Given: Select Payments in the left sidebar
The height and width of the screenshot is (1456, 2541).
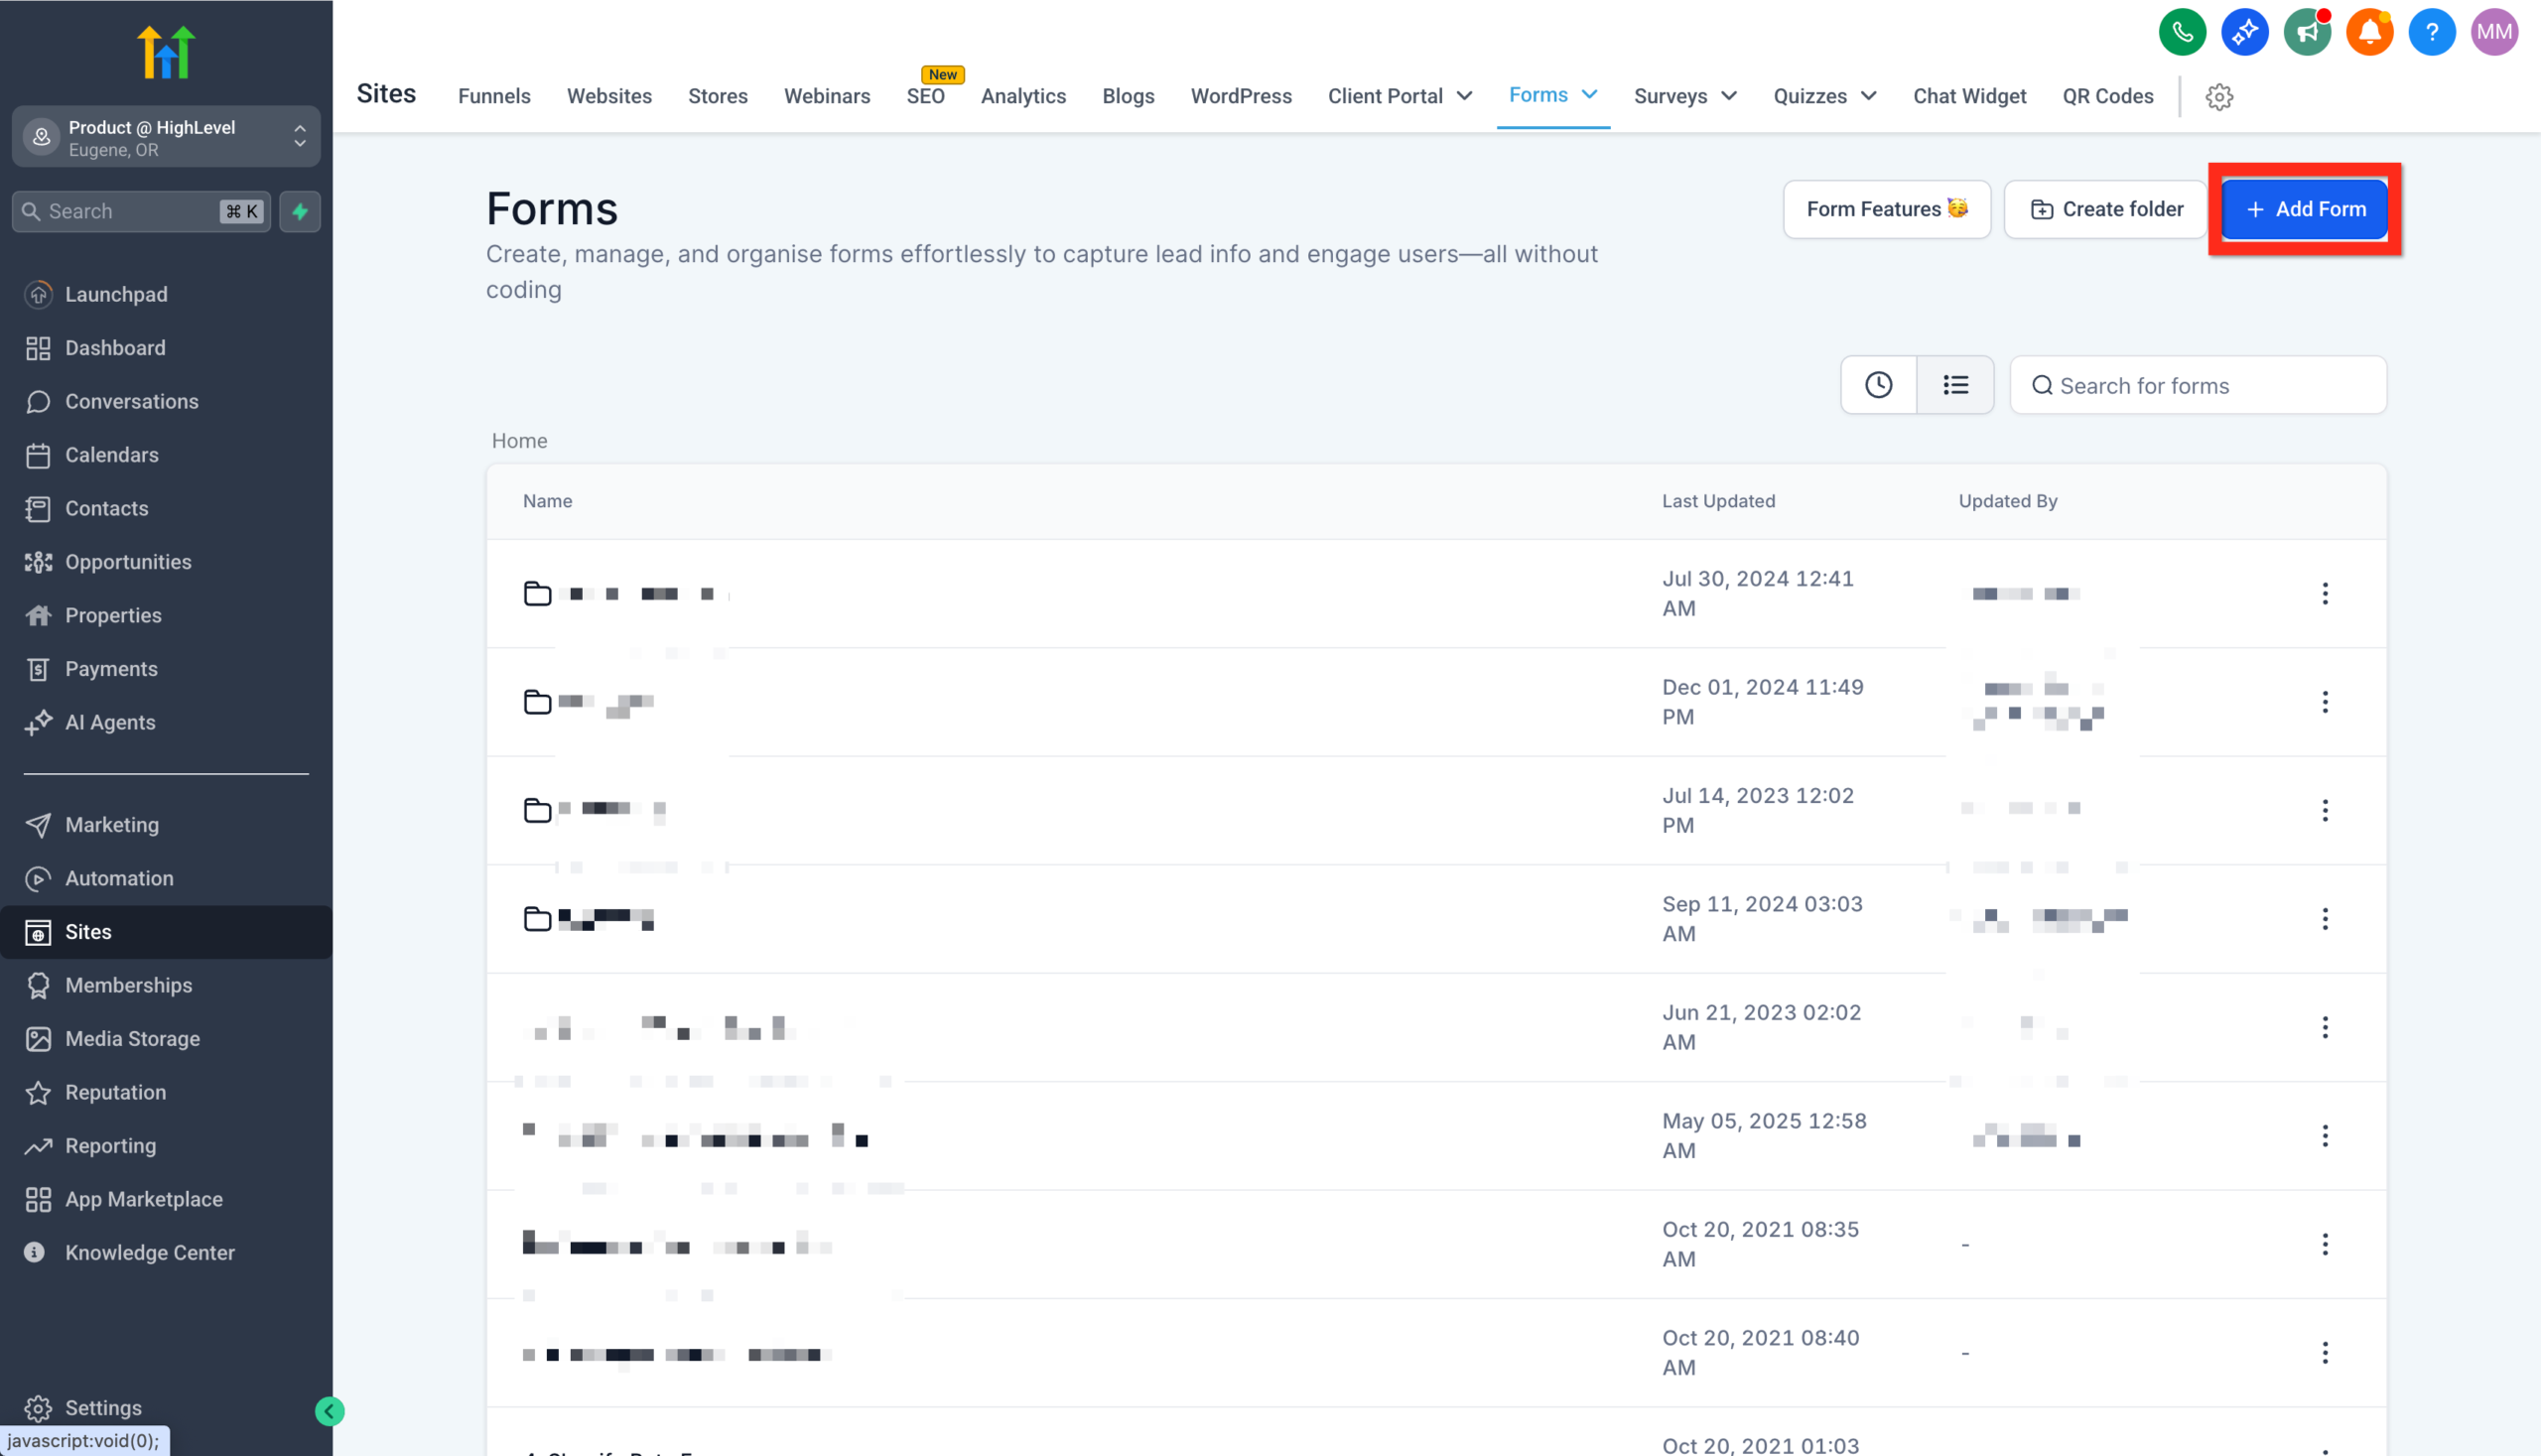Looking at the screenshot, I should (110, 668).
